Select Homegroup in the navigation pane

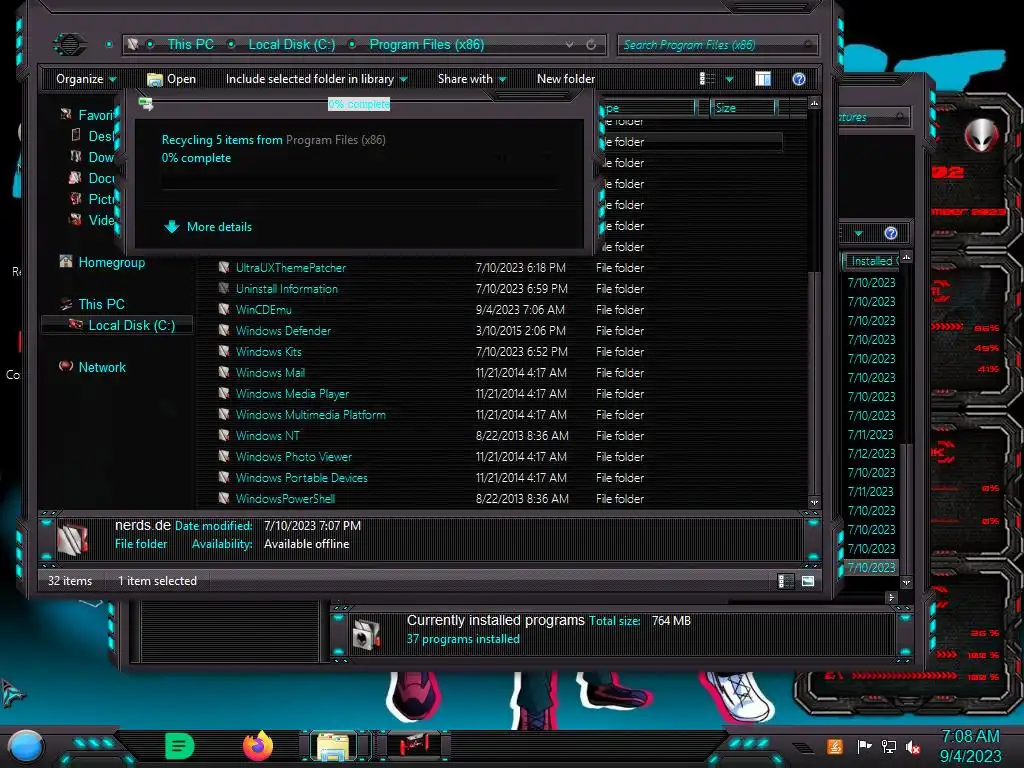pyautogui.click(x=112, y=262)
